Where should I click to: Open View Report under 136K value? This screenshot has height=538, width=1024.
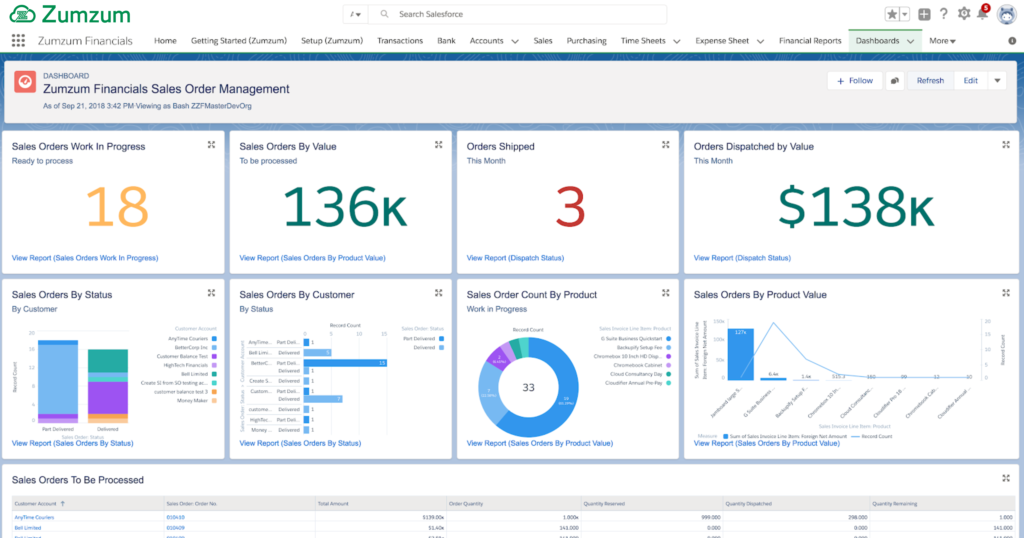[312, 258]
